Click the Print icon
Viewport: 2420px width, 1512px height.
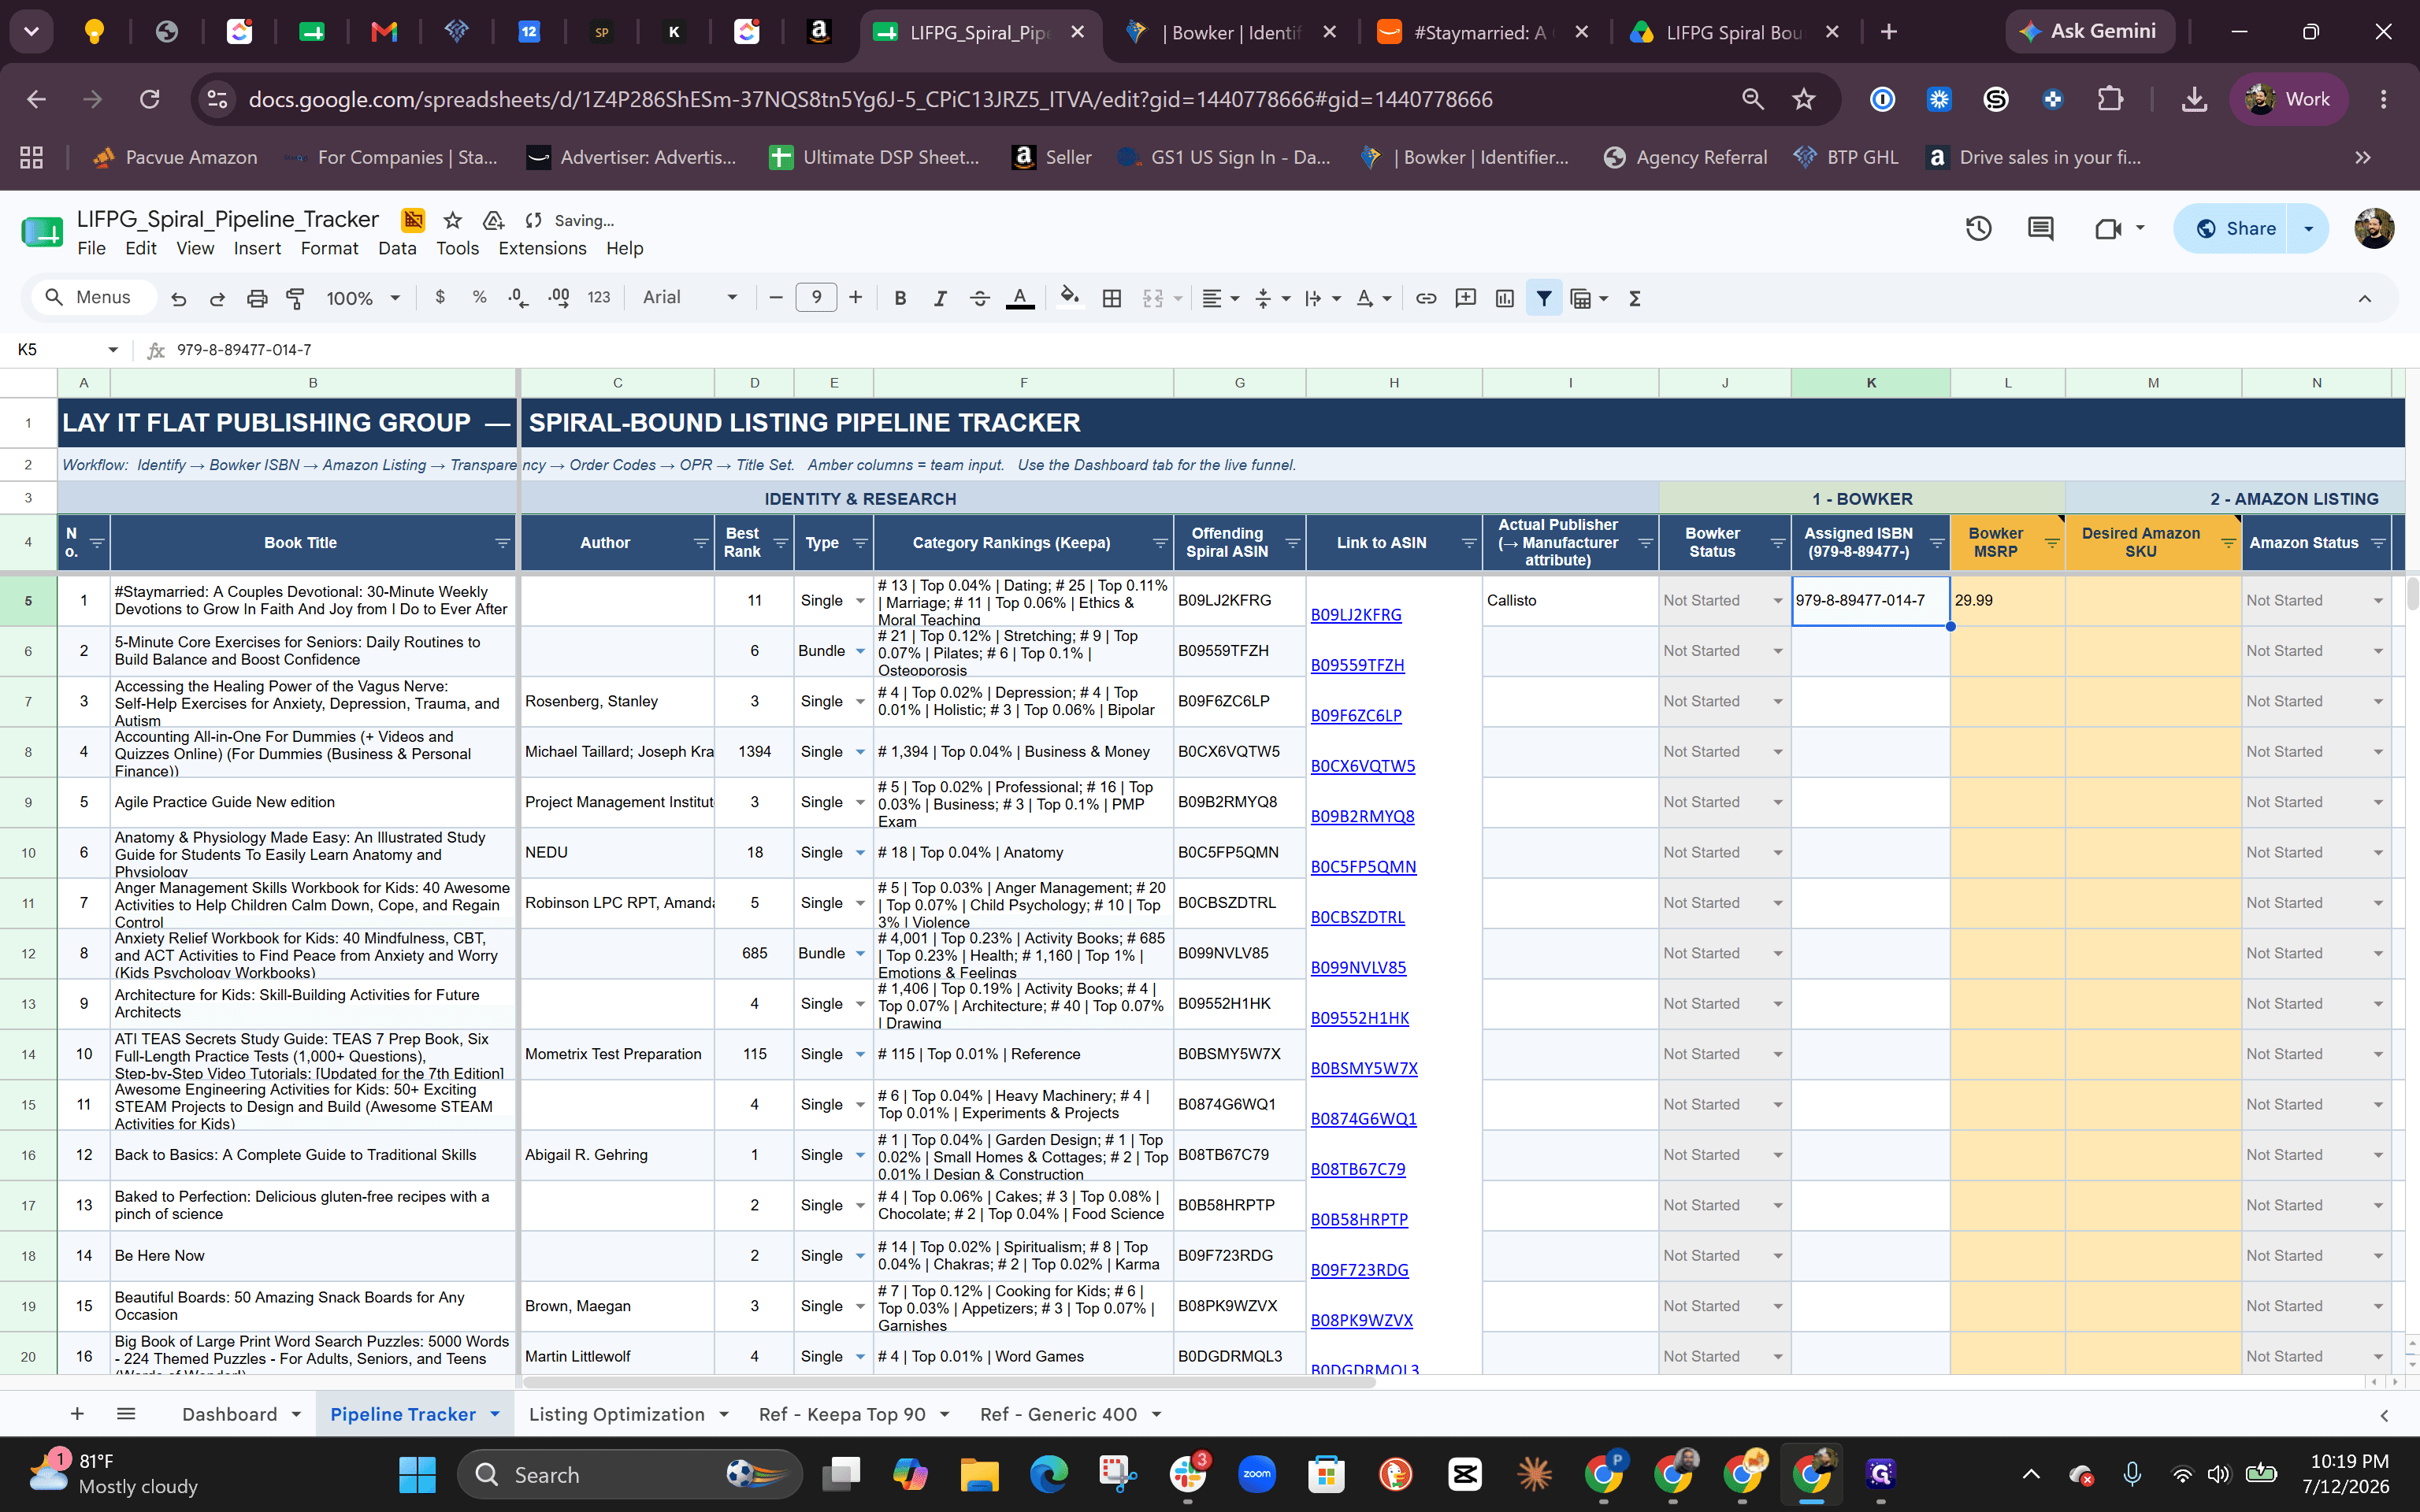pyautogui.click(x=257, y=298)
